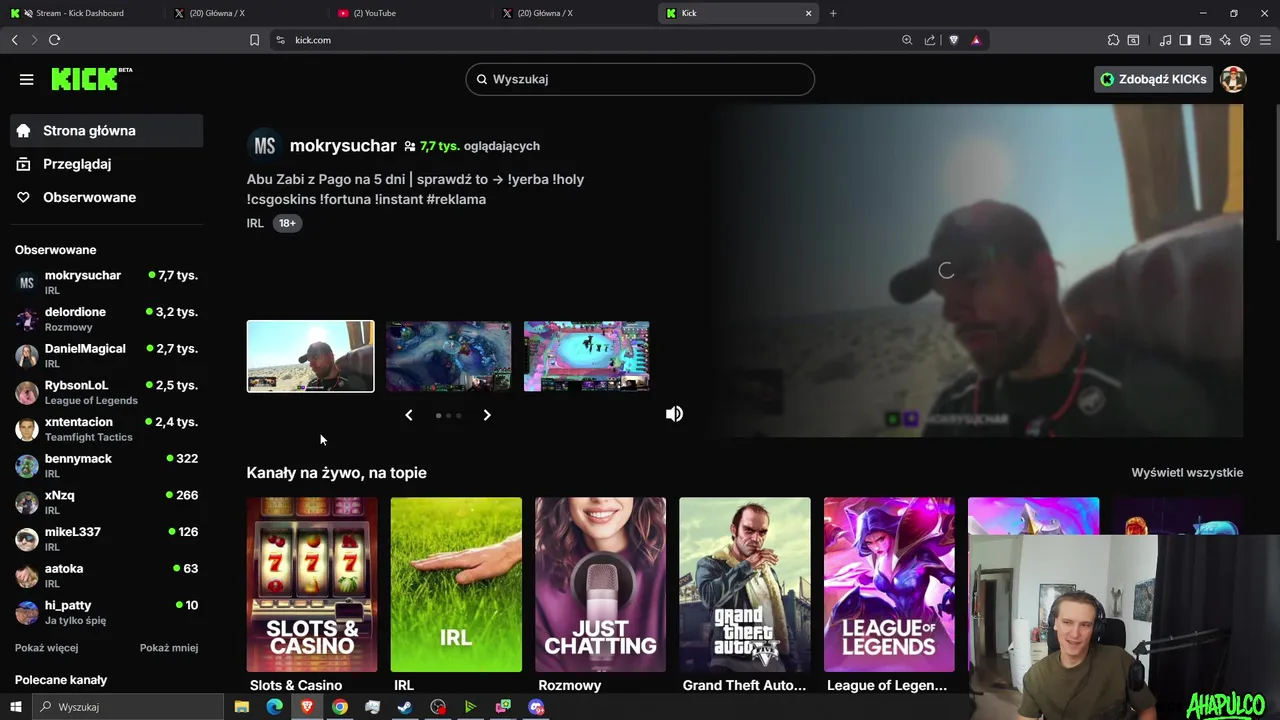
Task: Open Steam from the taskbar
Action: point(405,707)
